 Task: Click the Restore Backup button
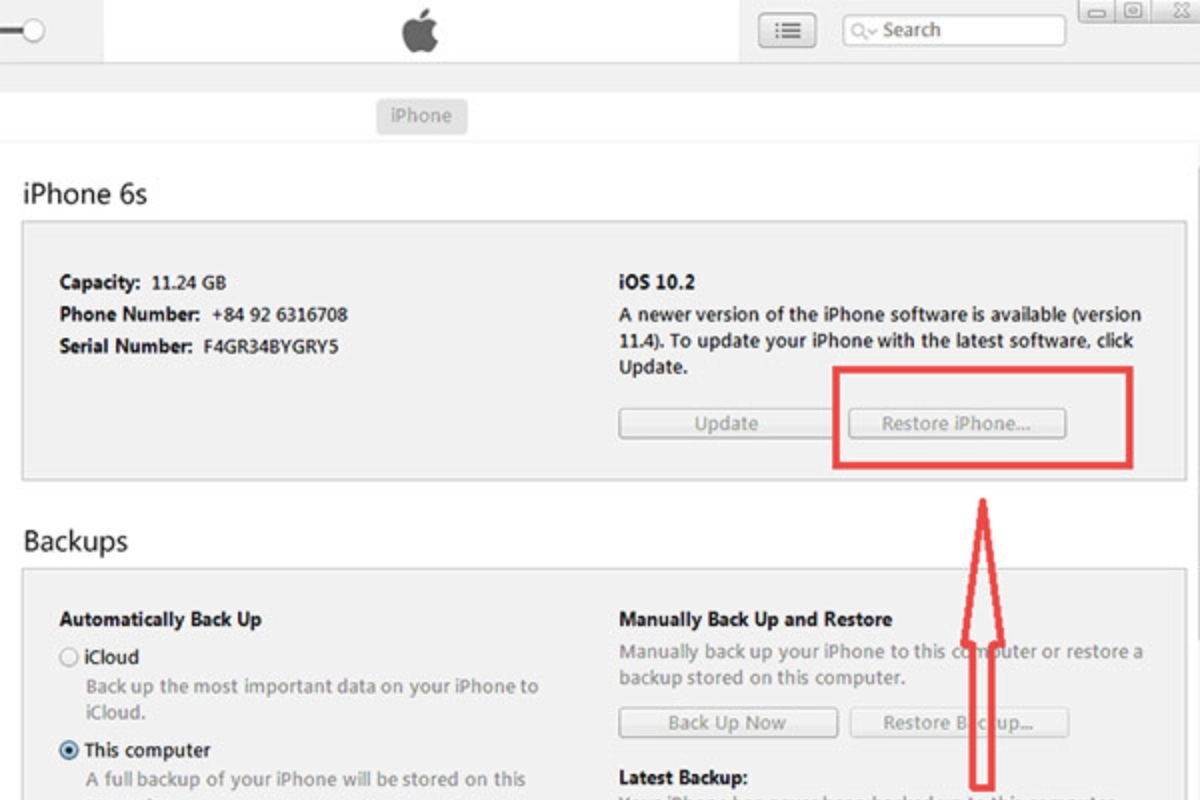(x=959, y=723)
